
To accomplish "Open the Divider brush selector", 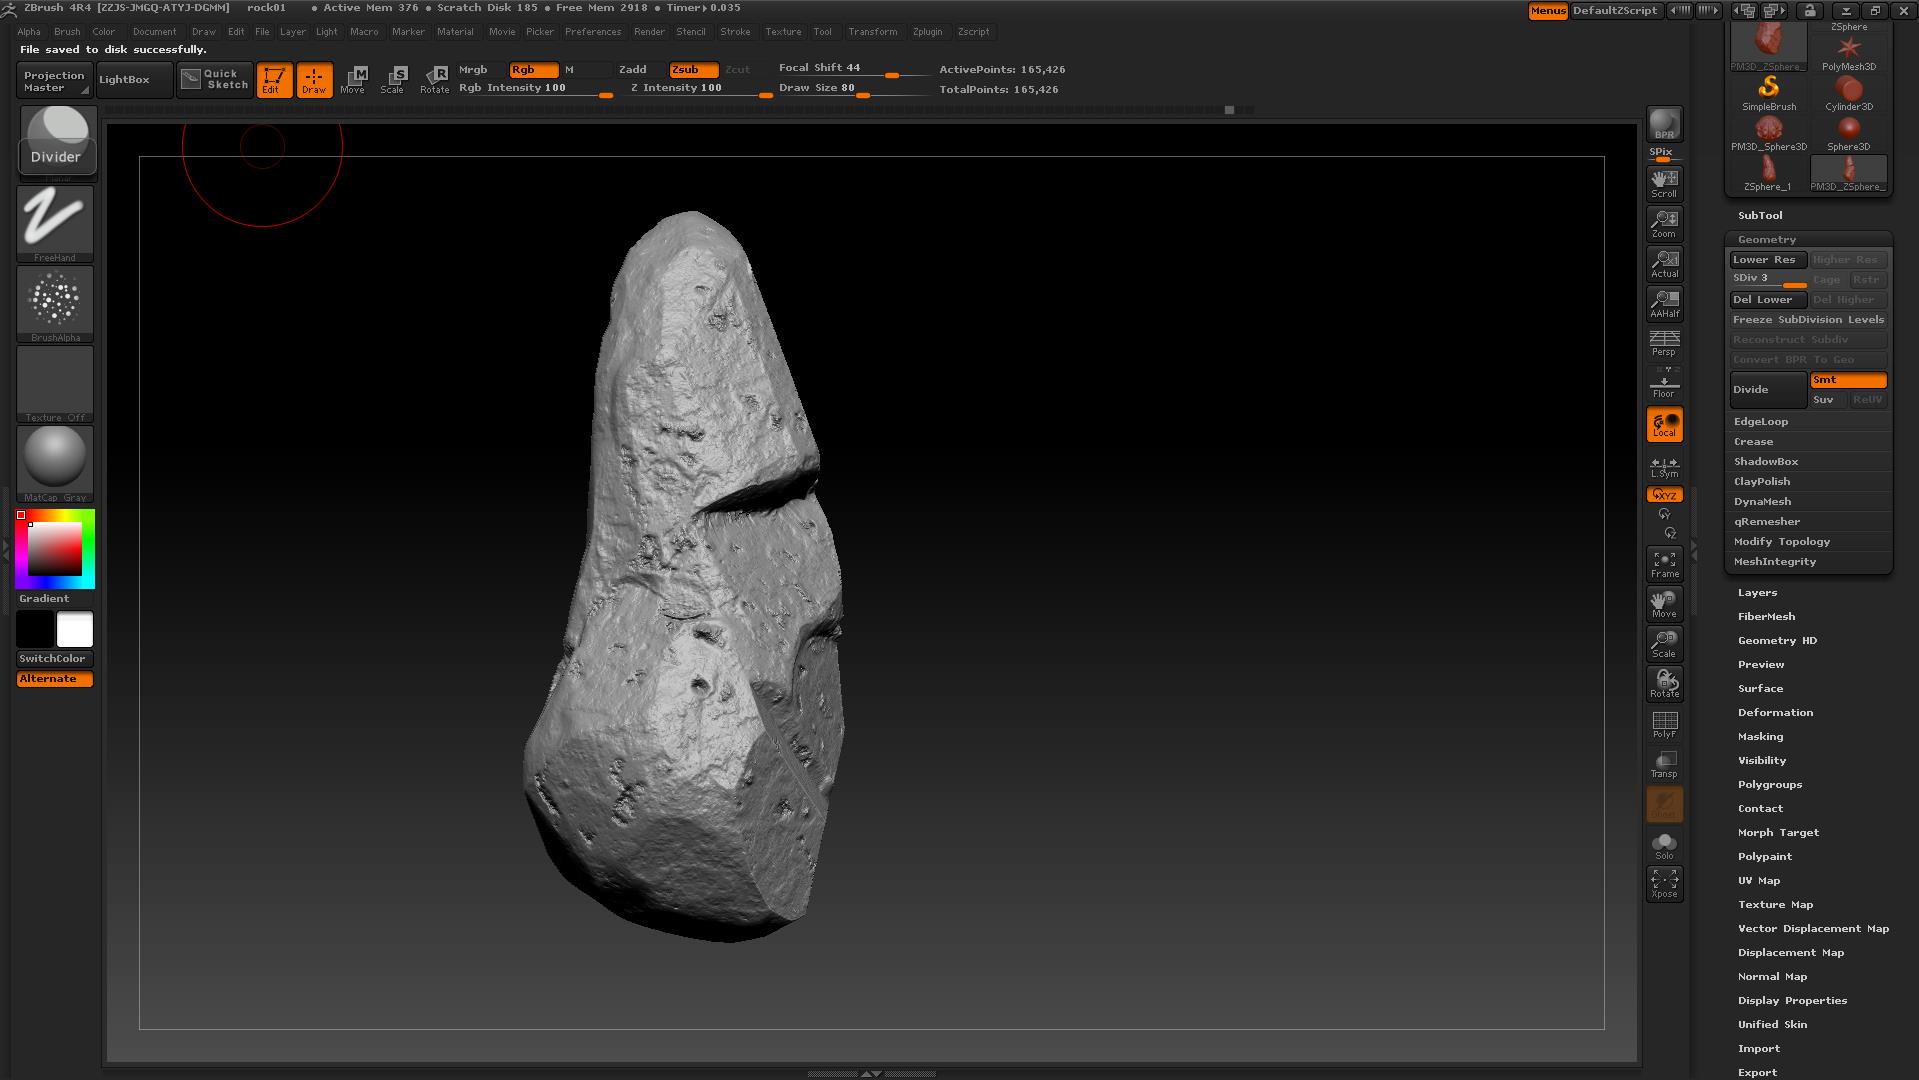I will pyautogui.click(x=56, y=142).
